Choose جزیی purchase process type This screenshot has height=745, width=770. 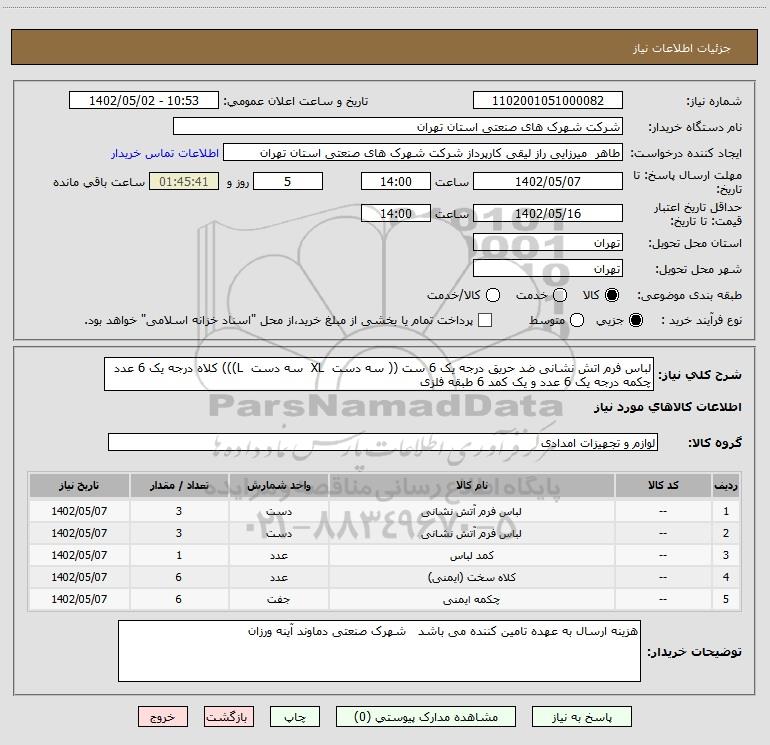click(635, 320)
